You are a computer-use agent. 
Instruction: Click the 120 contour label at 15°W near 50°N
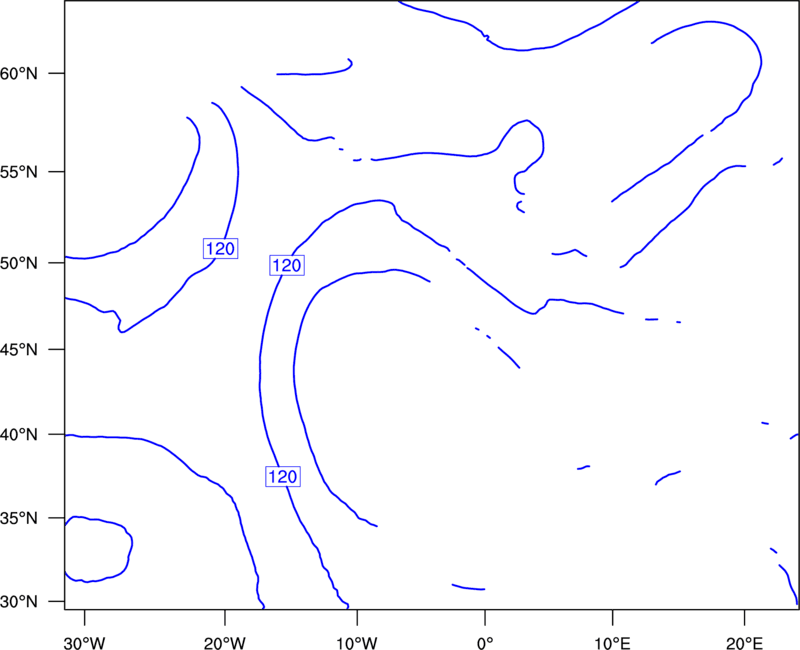(287, 265)
